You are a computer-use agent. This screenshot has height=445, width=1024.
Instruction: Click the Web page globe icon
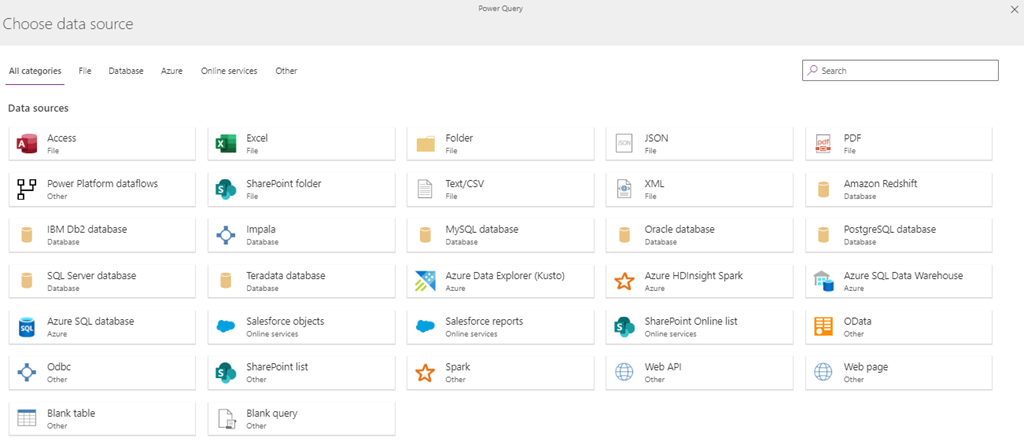pos(824,372)
